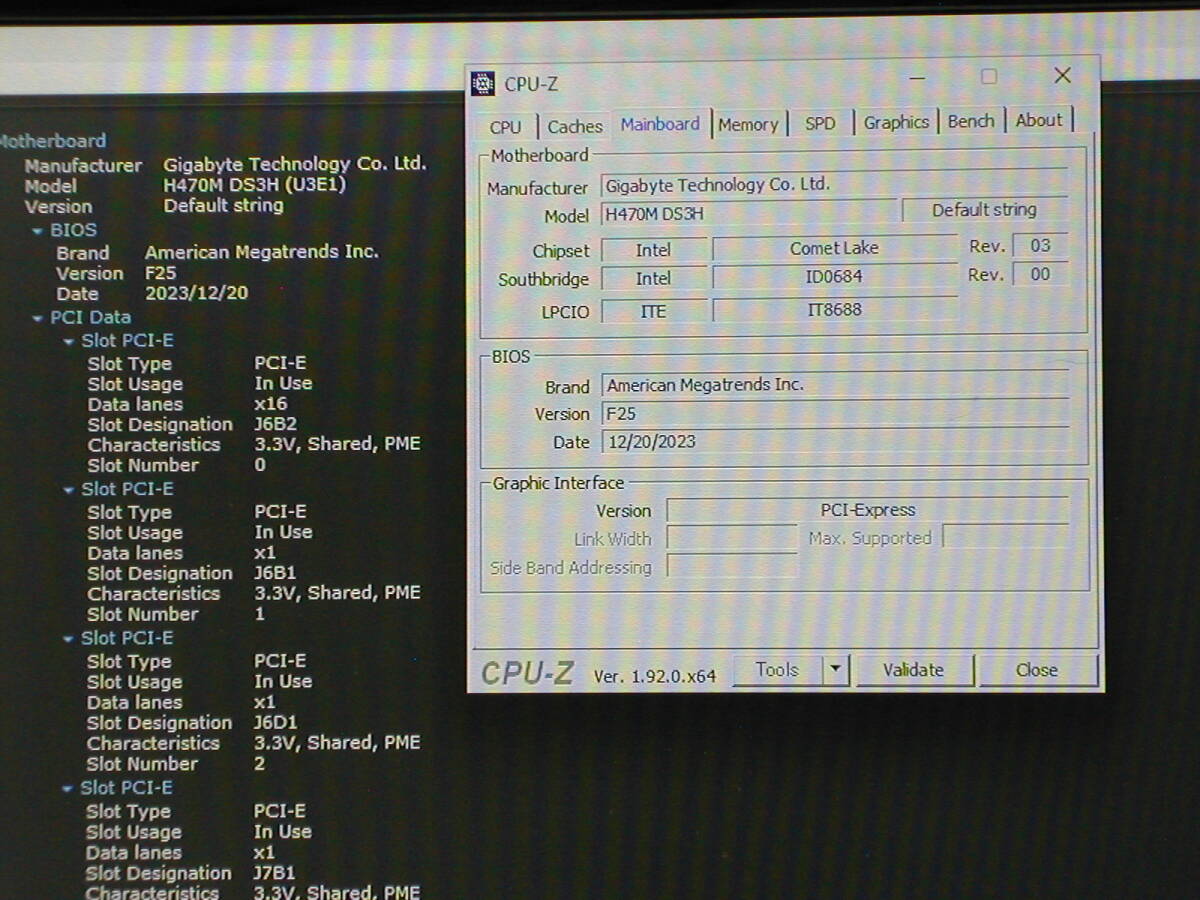Click 'F25' version in background window

tap(161, 273)
